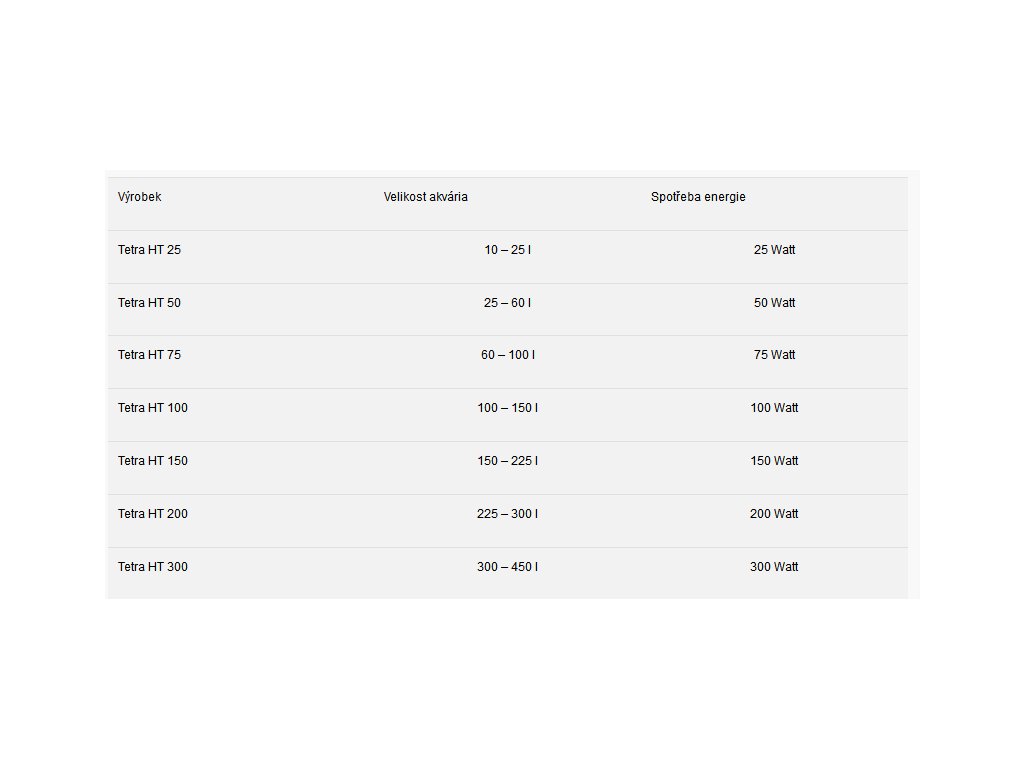Select the Tetra HT 75 product cell
This screenshot has height=768, width=1024.
149,355
